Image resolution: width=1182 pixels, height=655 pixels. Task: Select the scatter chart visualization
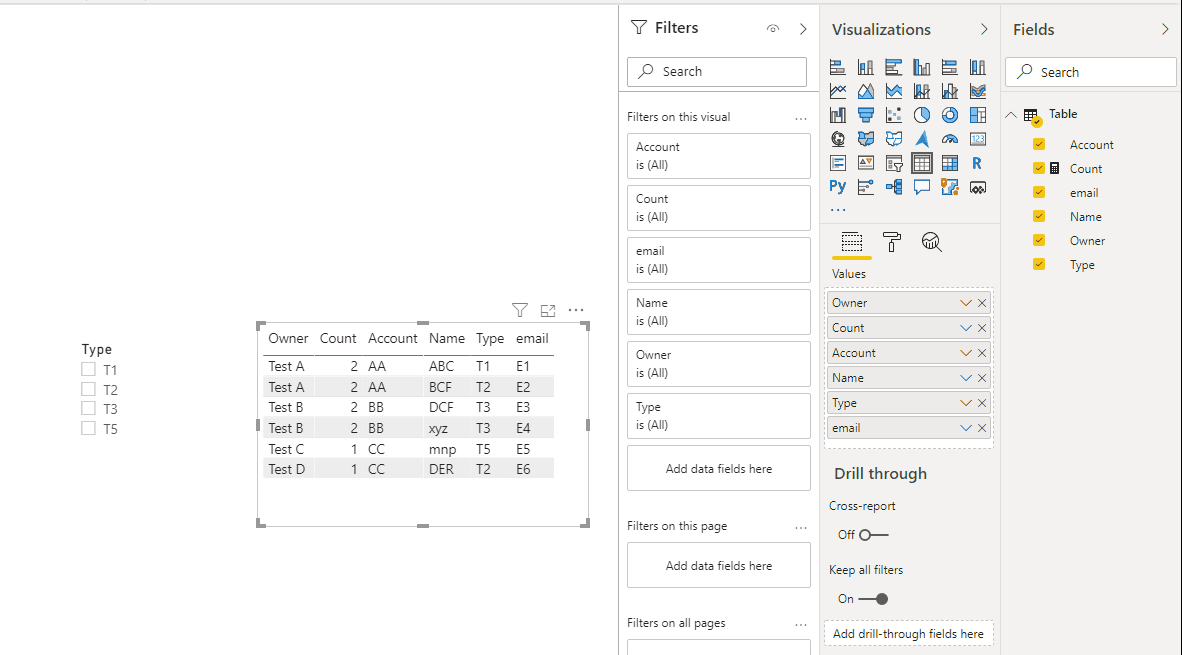893,115
